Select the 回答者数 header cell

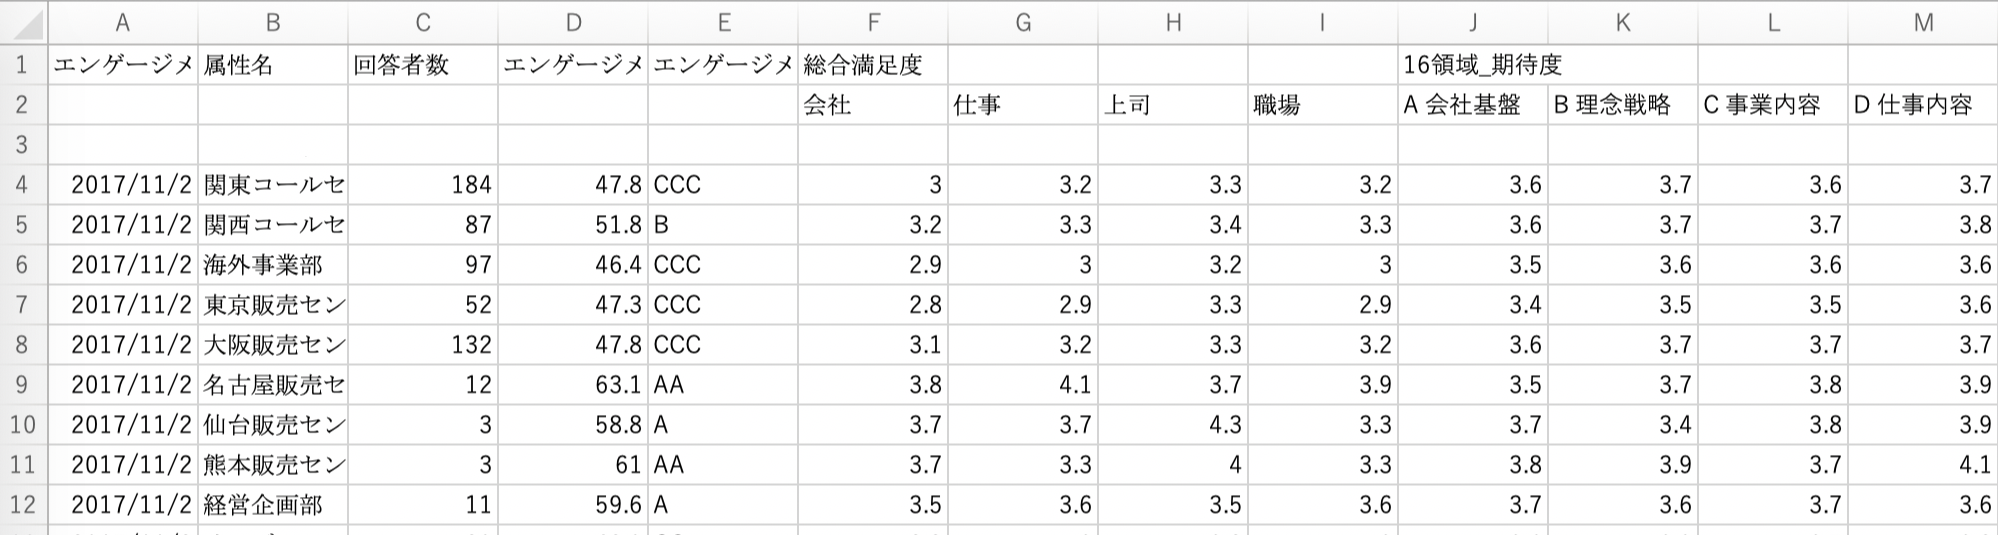point(423,65)
